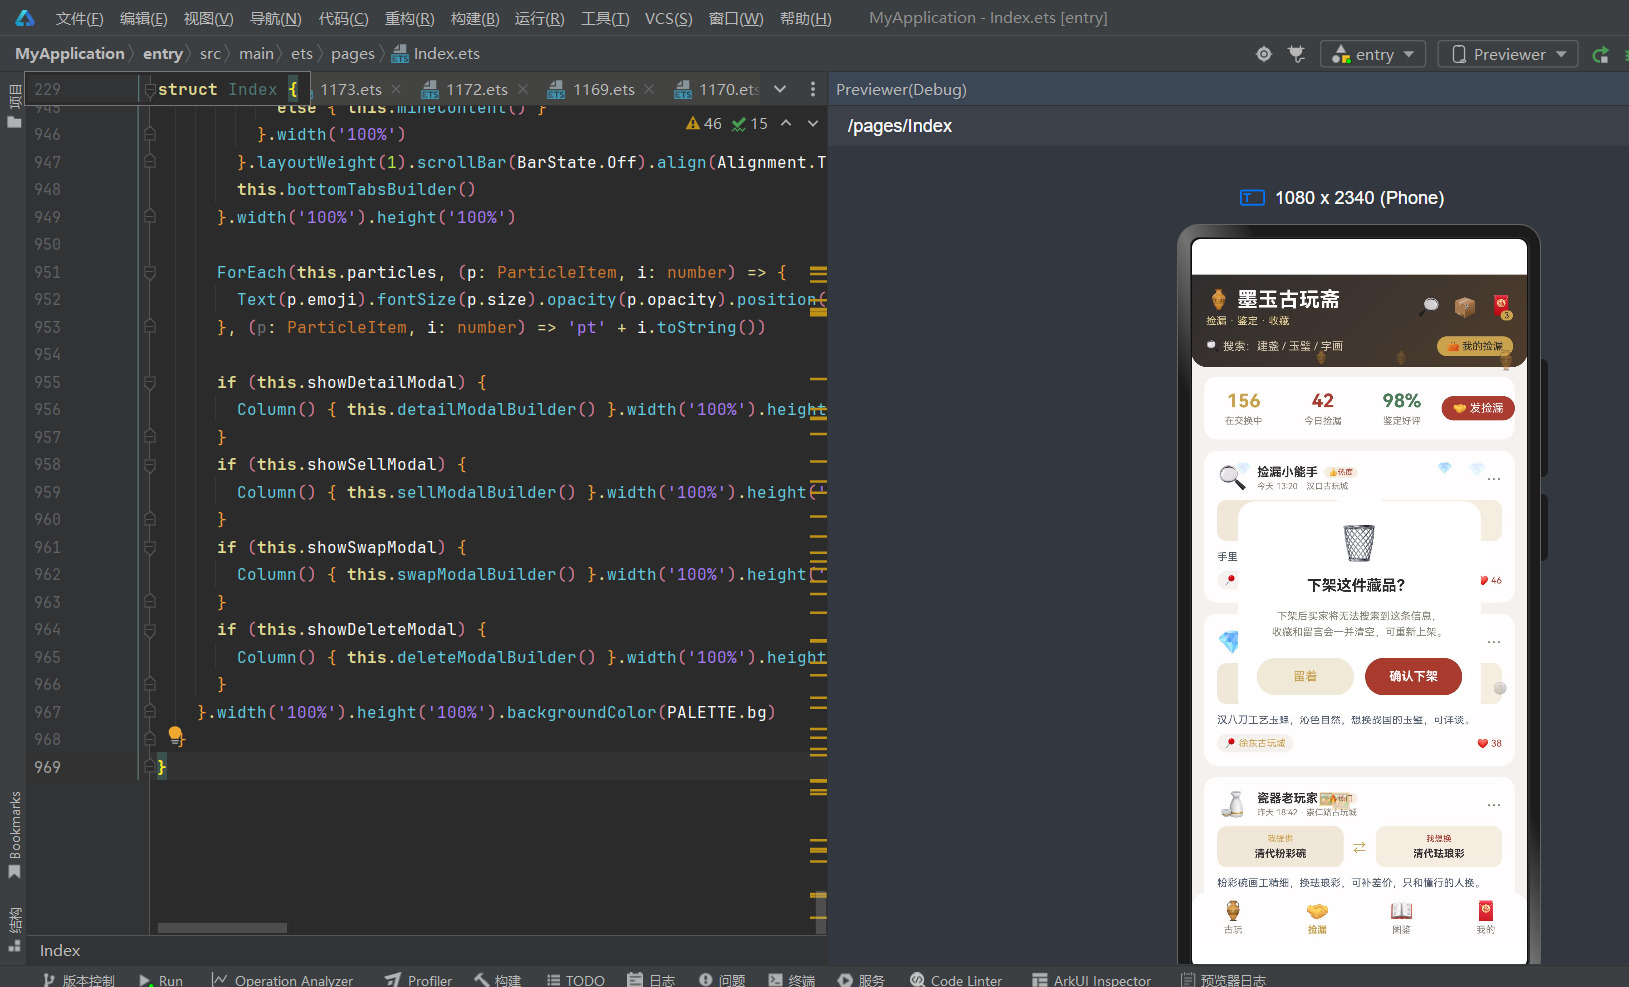Open the TODO tool window
Screen dimensions: 1629x987
click(576, 980)
